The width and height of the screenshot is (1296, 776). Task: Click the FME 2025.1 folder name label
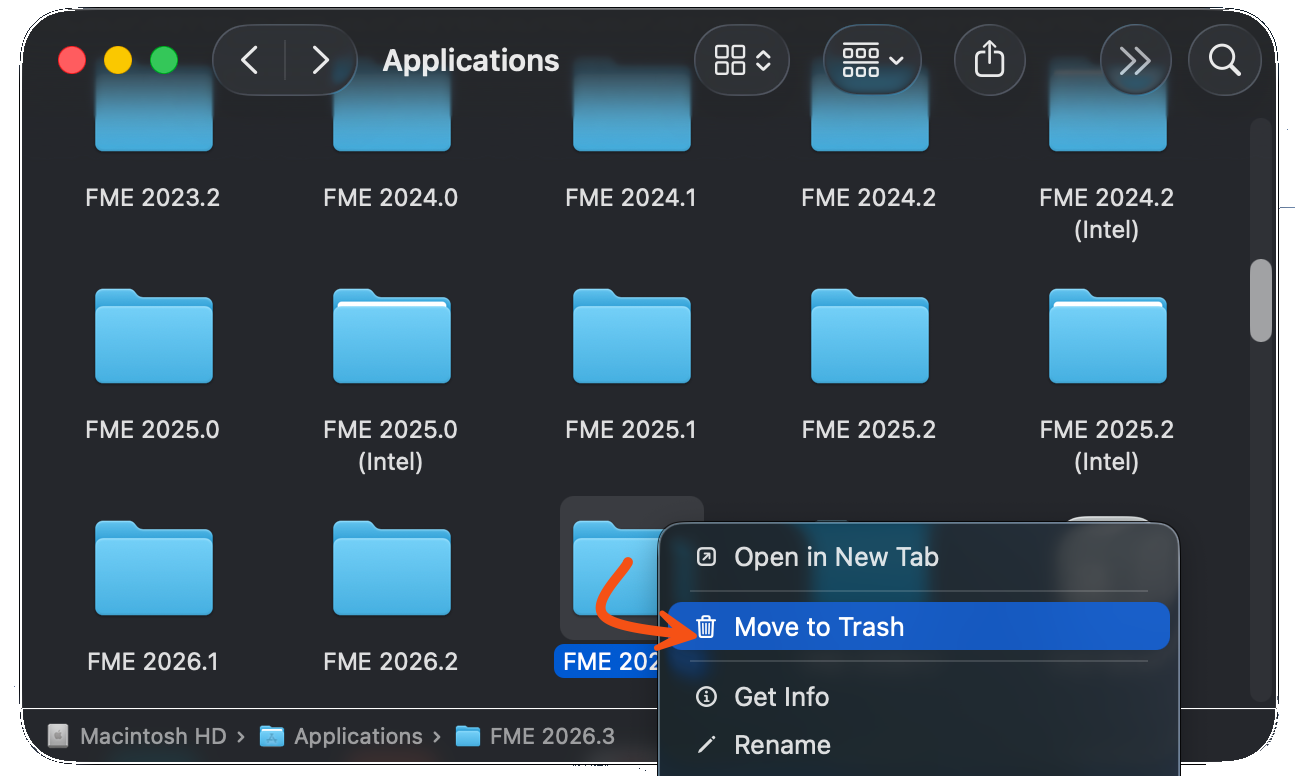click(630, 430)
